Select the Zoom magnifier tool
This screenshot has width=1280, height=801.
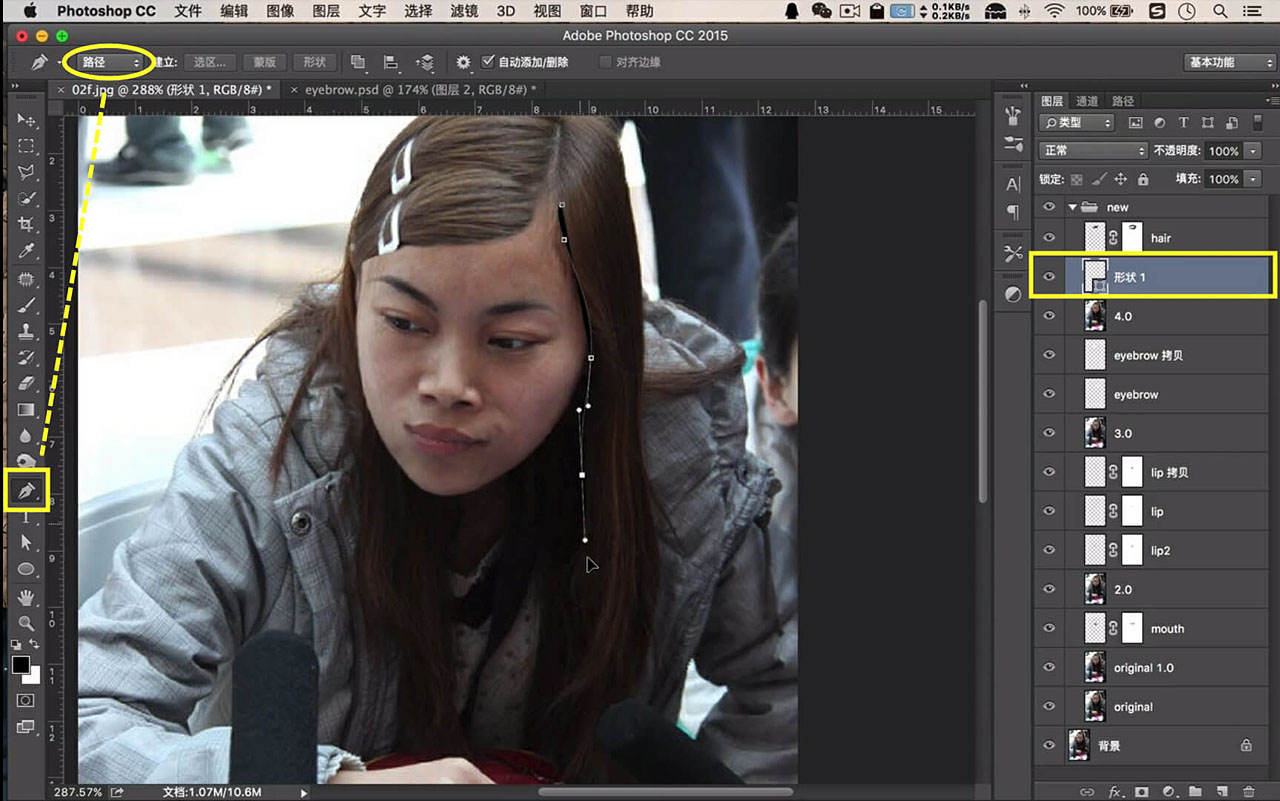coord(26,623)
